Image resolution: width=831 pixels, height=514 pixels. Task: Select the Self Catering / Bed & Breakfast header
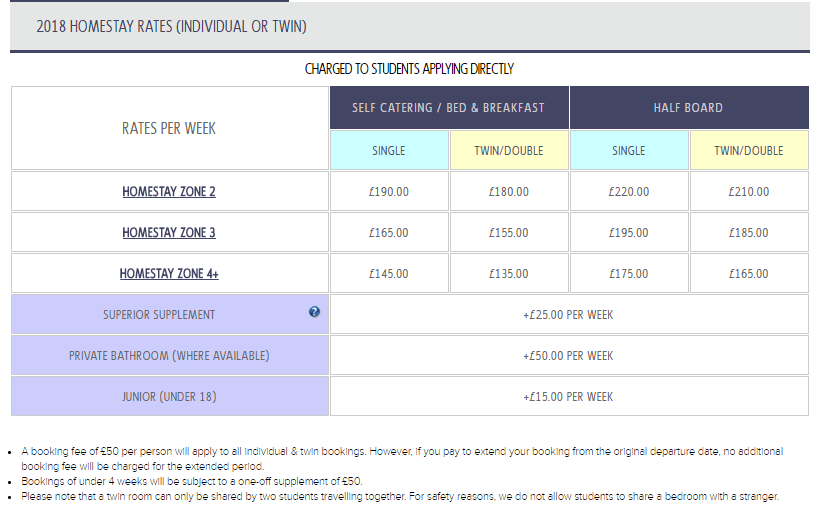(448, 108)
